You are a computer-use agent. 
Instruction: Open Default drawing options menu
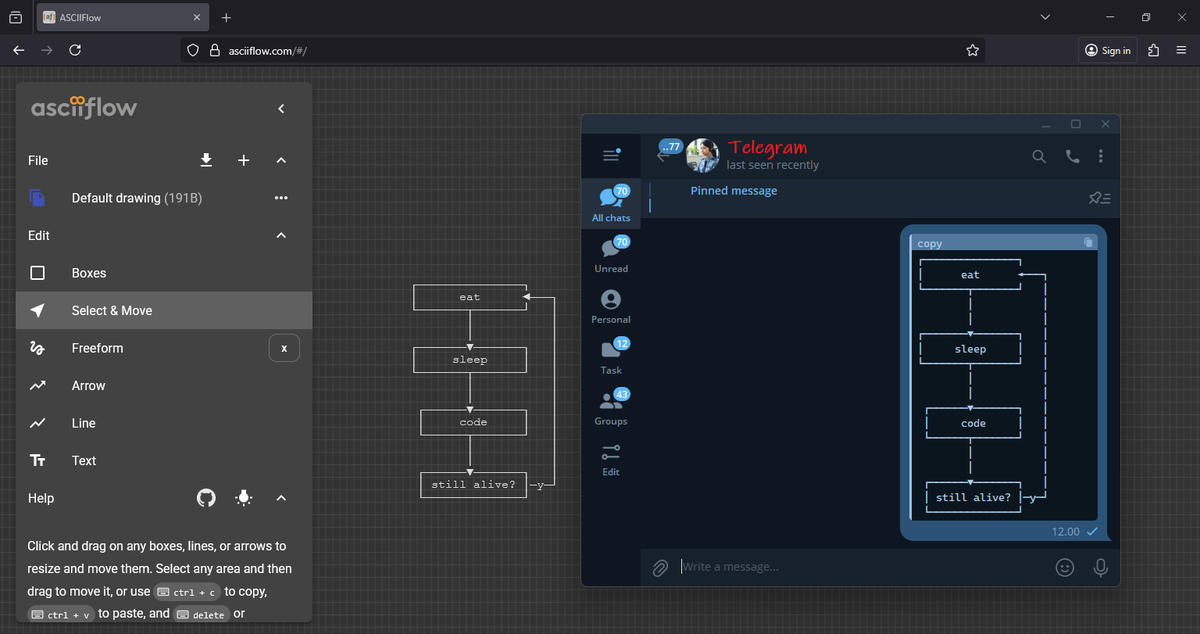click(281, 198)
